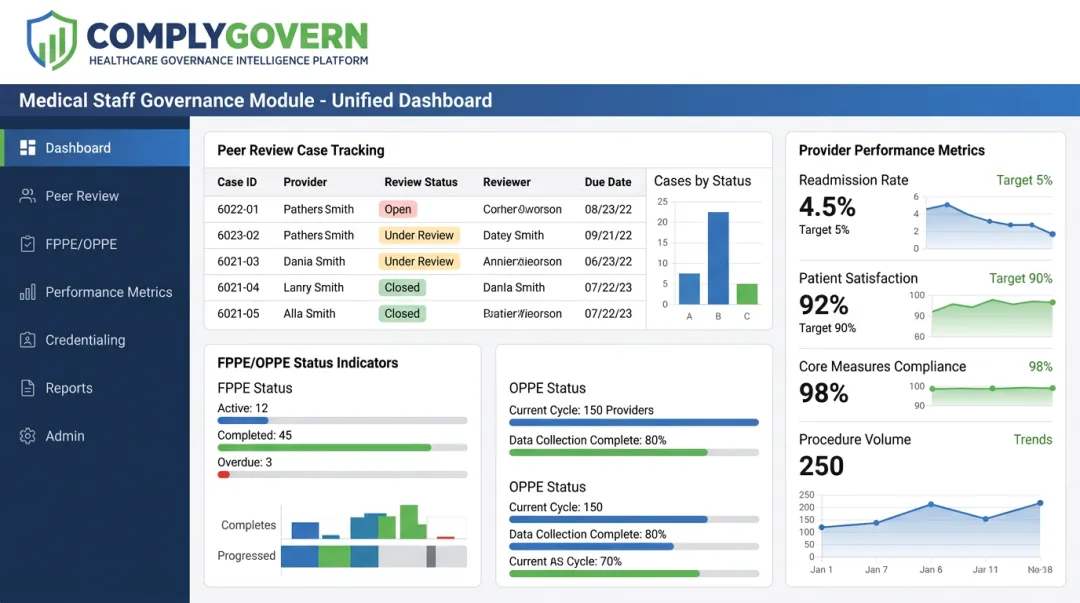Click the Trends link beside Procedure Volume
The image size is (1080, 603).
tap(1032, 440)
